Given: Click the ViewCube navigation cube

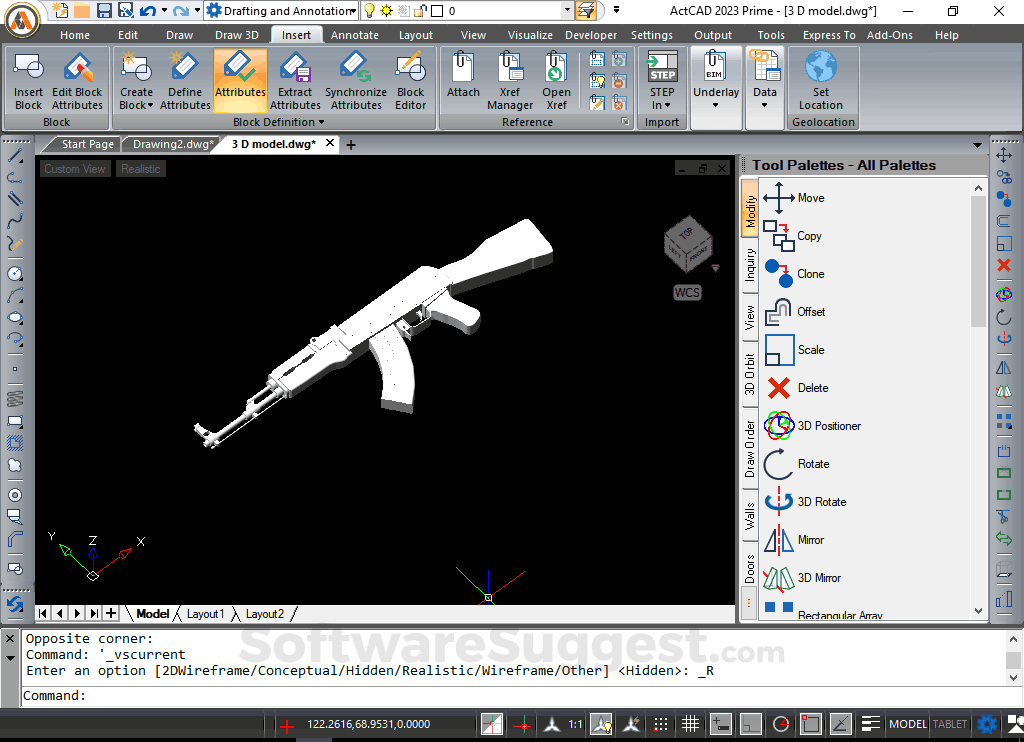Looking at the screenshot, I should [687, 244].
